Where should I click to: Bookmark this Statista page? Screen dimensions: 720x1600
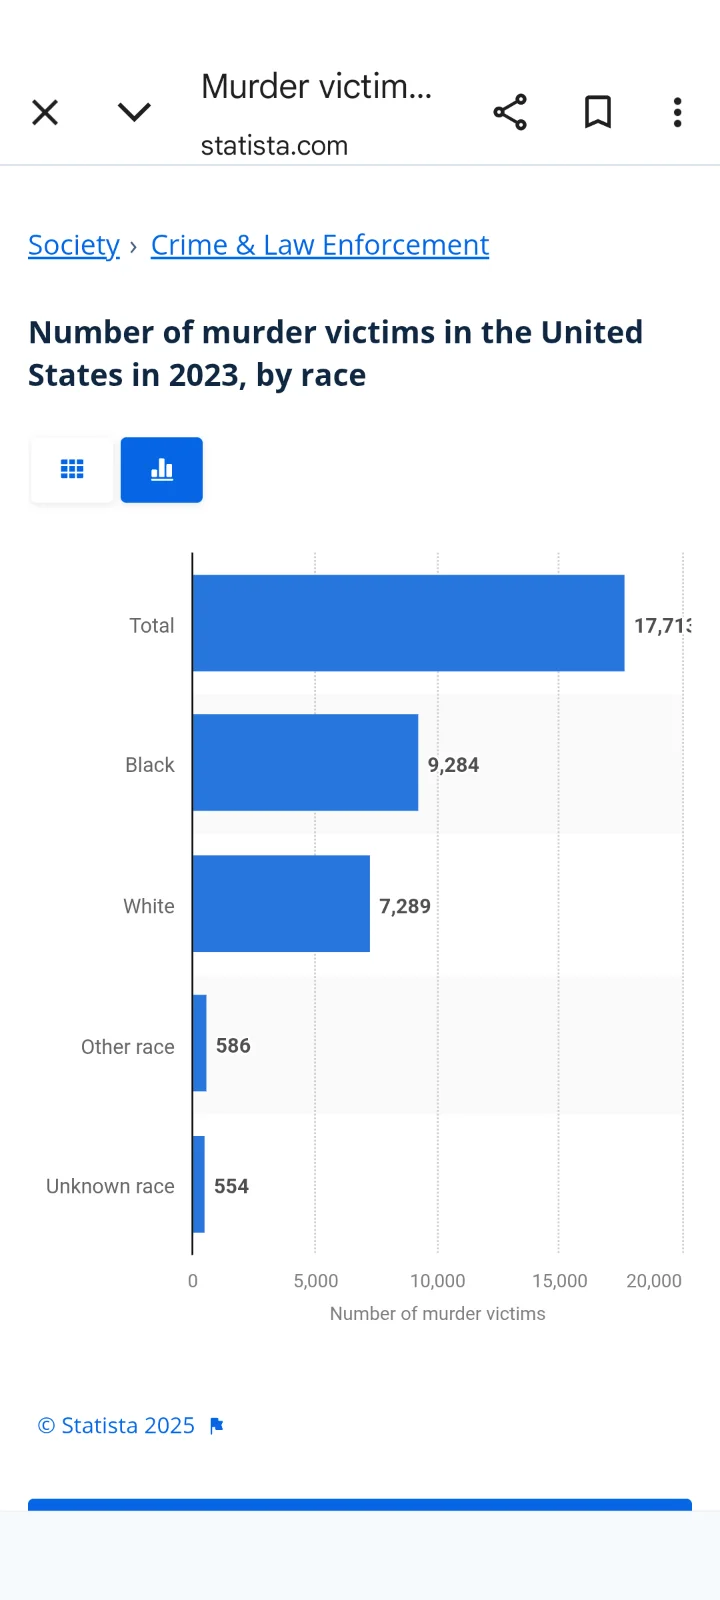click(x=598, y=112)
